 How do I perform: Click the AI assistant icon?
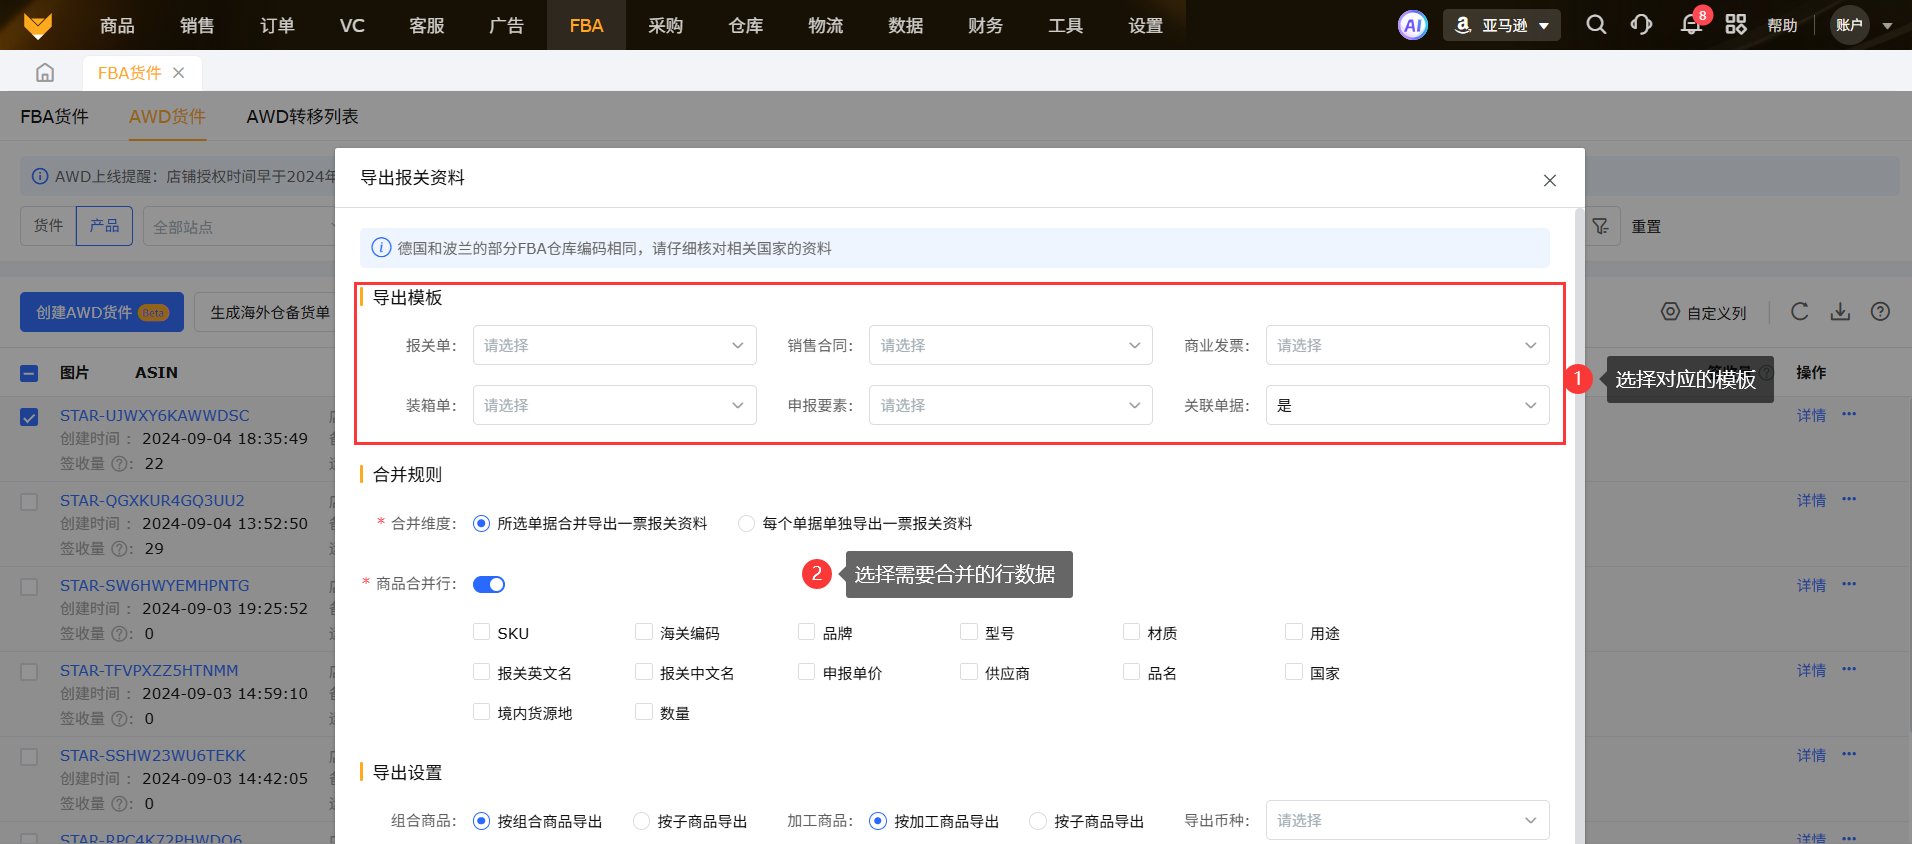1412,25
